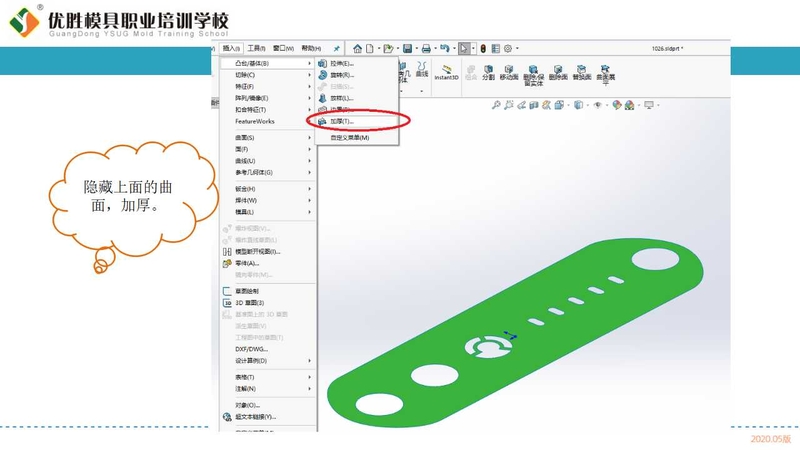
Task: Select 凸台/基体(B) menu entry
Action: tap(268, 63)
